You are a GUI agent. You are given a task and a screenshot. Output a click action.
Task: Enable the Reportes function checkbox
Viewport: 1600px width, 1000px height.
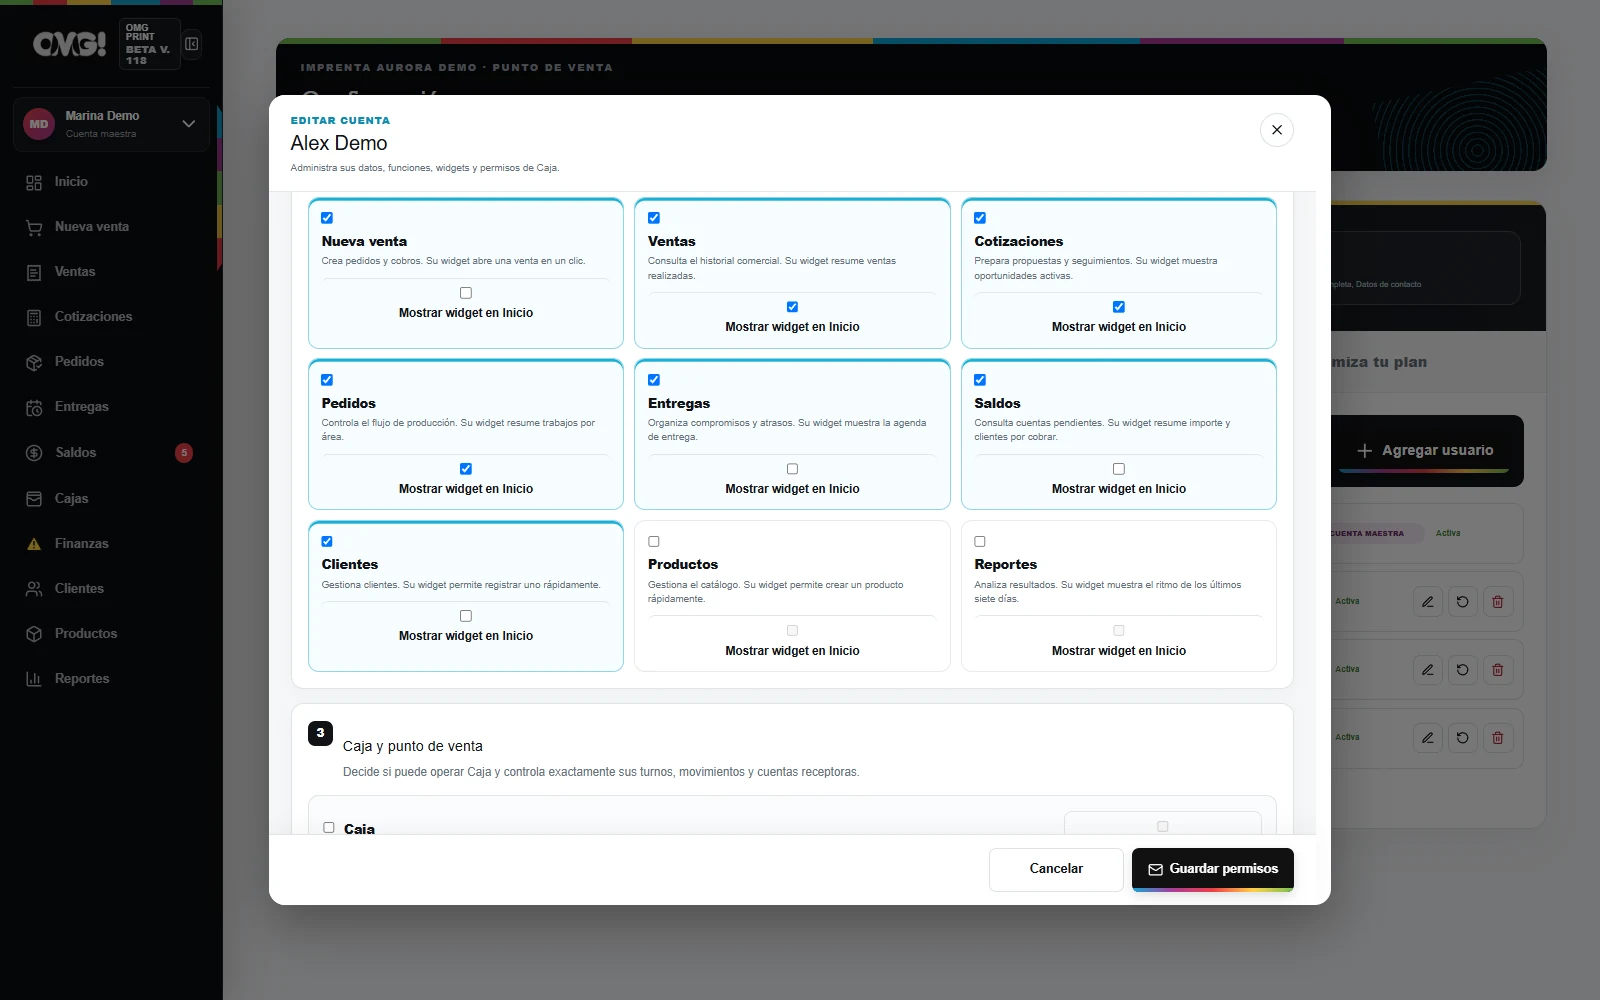click(980, 542)
